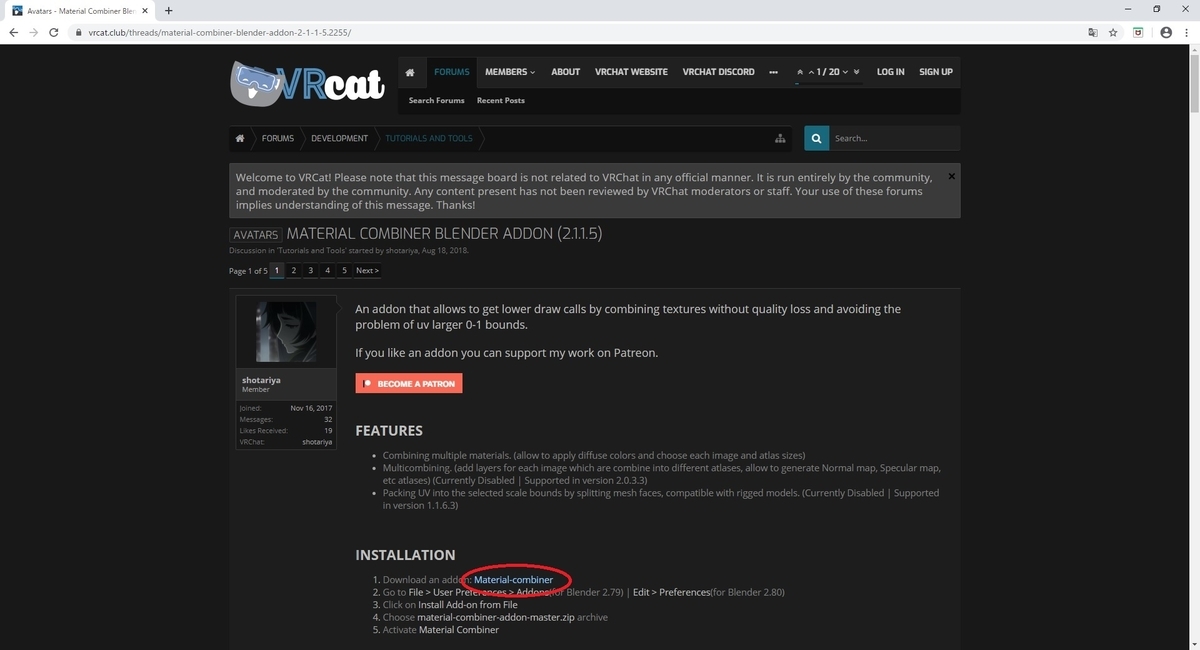Open the Chrome profile avatar icon
The width and height of the screenshot is (1200, 650).
click(x=1165, y=32)
